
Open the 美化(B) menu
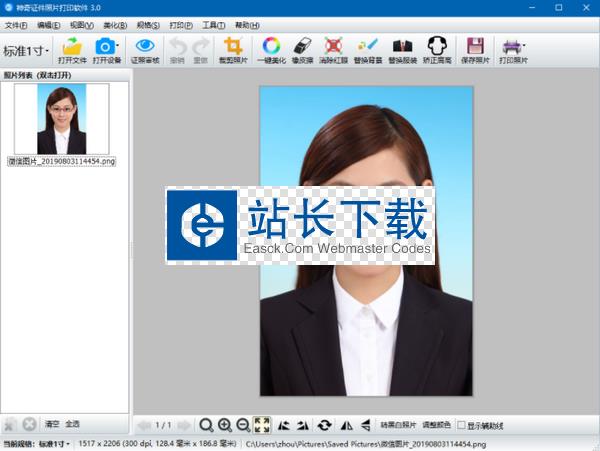pyautogui.click(x=115, y=24)
